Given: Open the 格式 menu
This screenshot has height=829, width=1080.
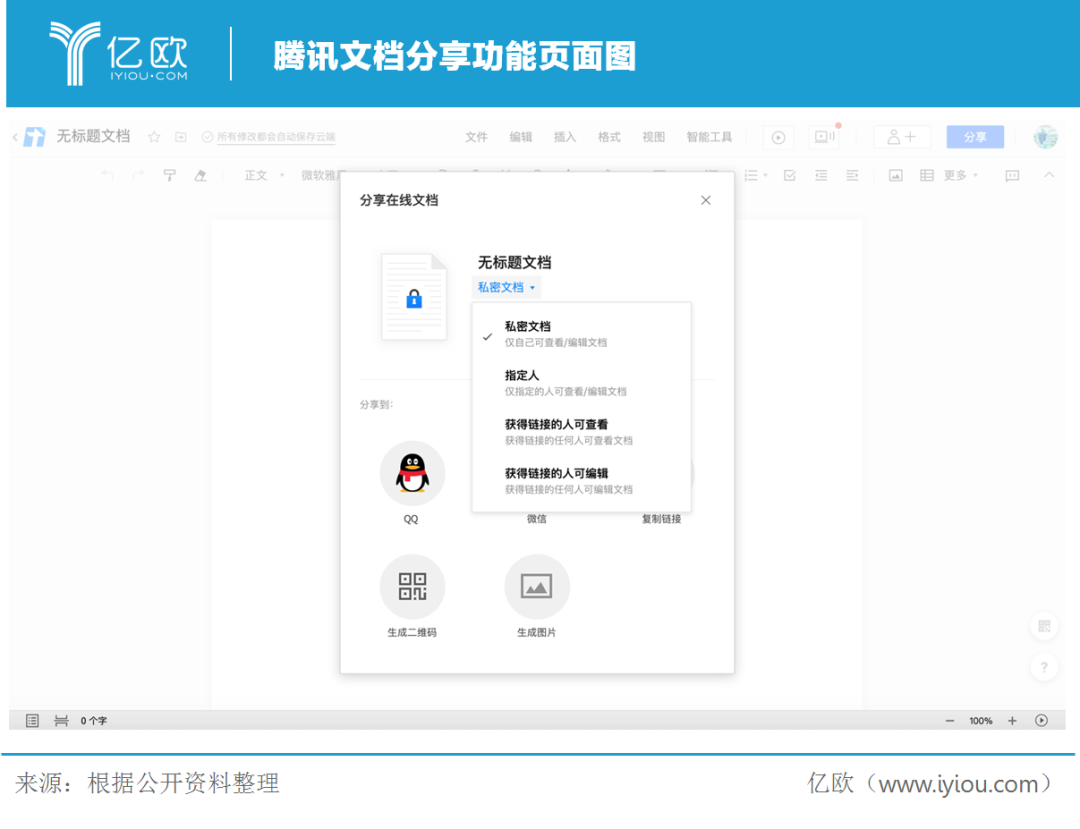Looking at the screenshot, I should point(609,137).
